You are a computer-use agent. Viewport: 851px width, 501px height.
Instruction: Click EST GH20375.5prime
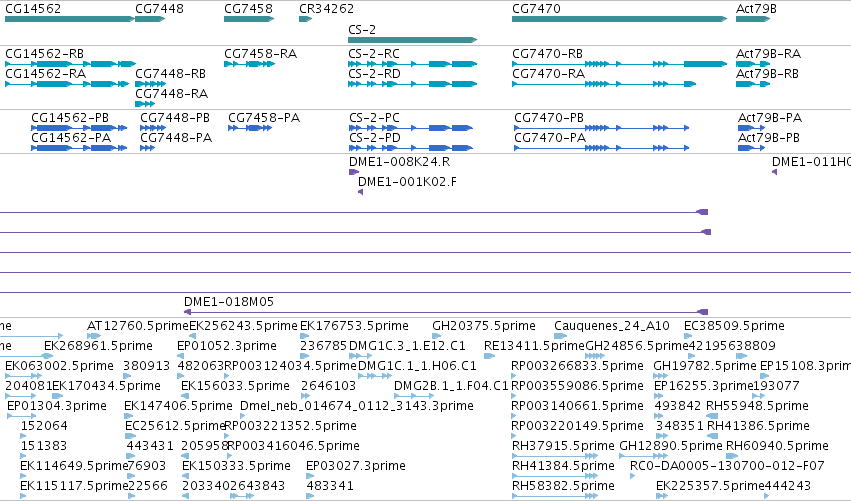(x=437, y=337)
